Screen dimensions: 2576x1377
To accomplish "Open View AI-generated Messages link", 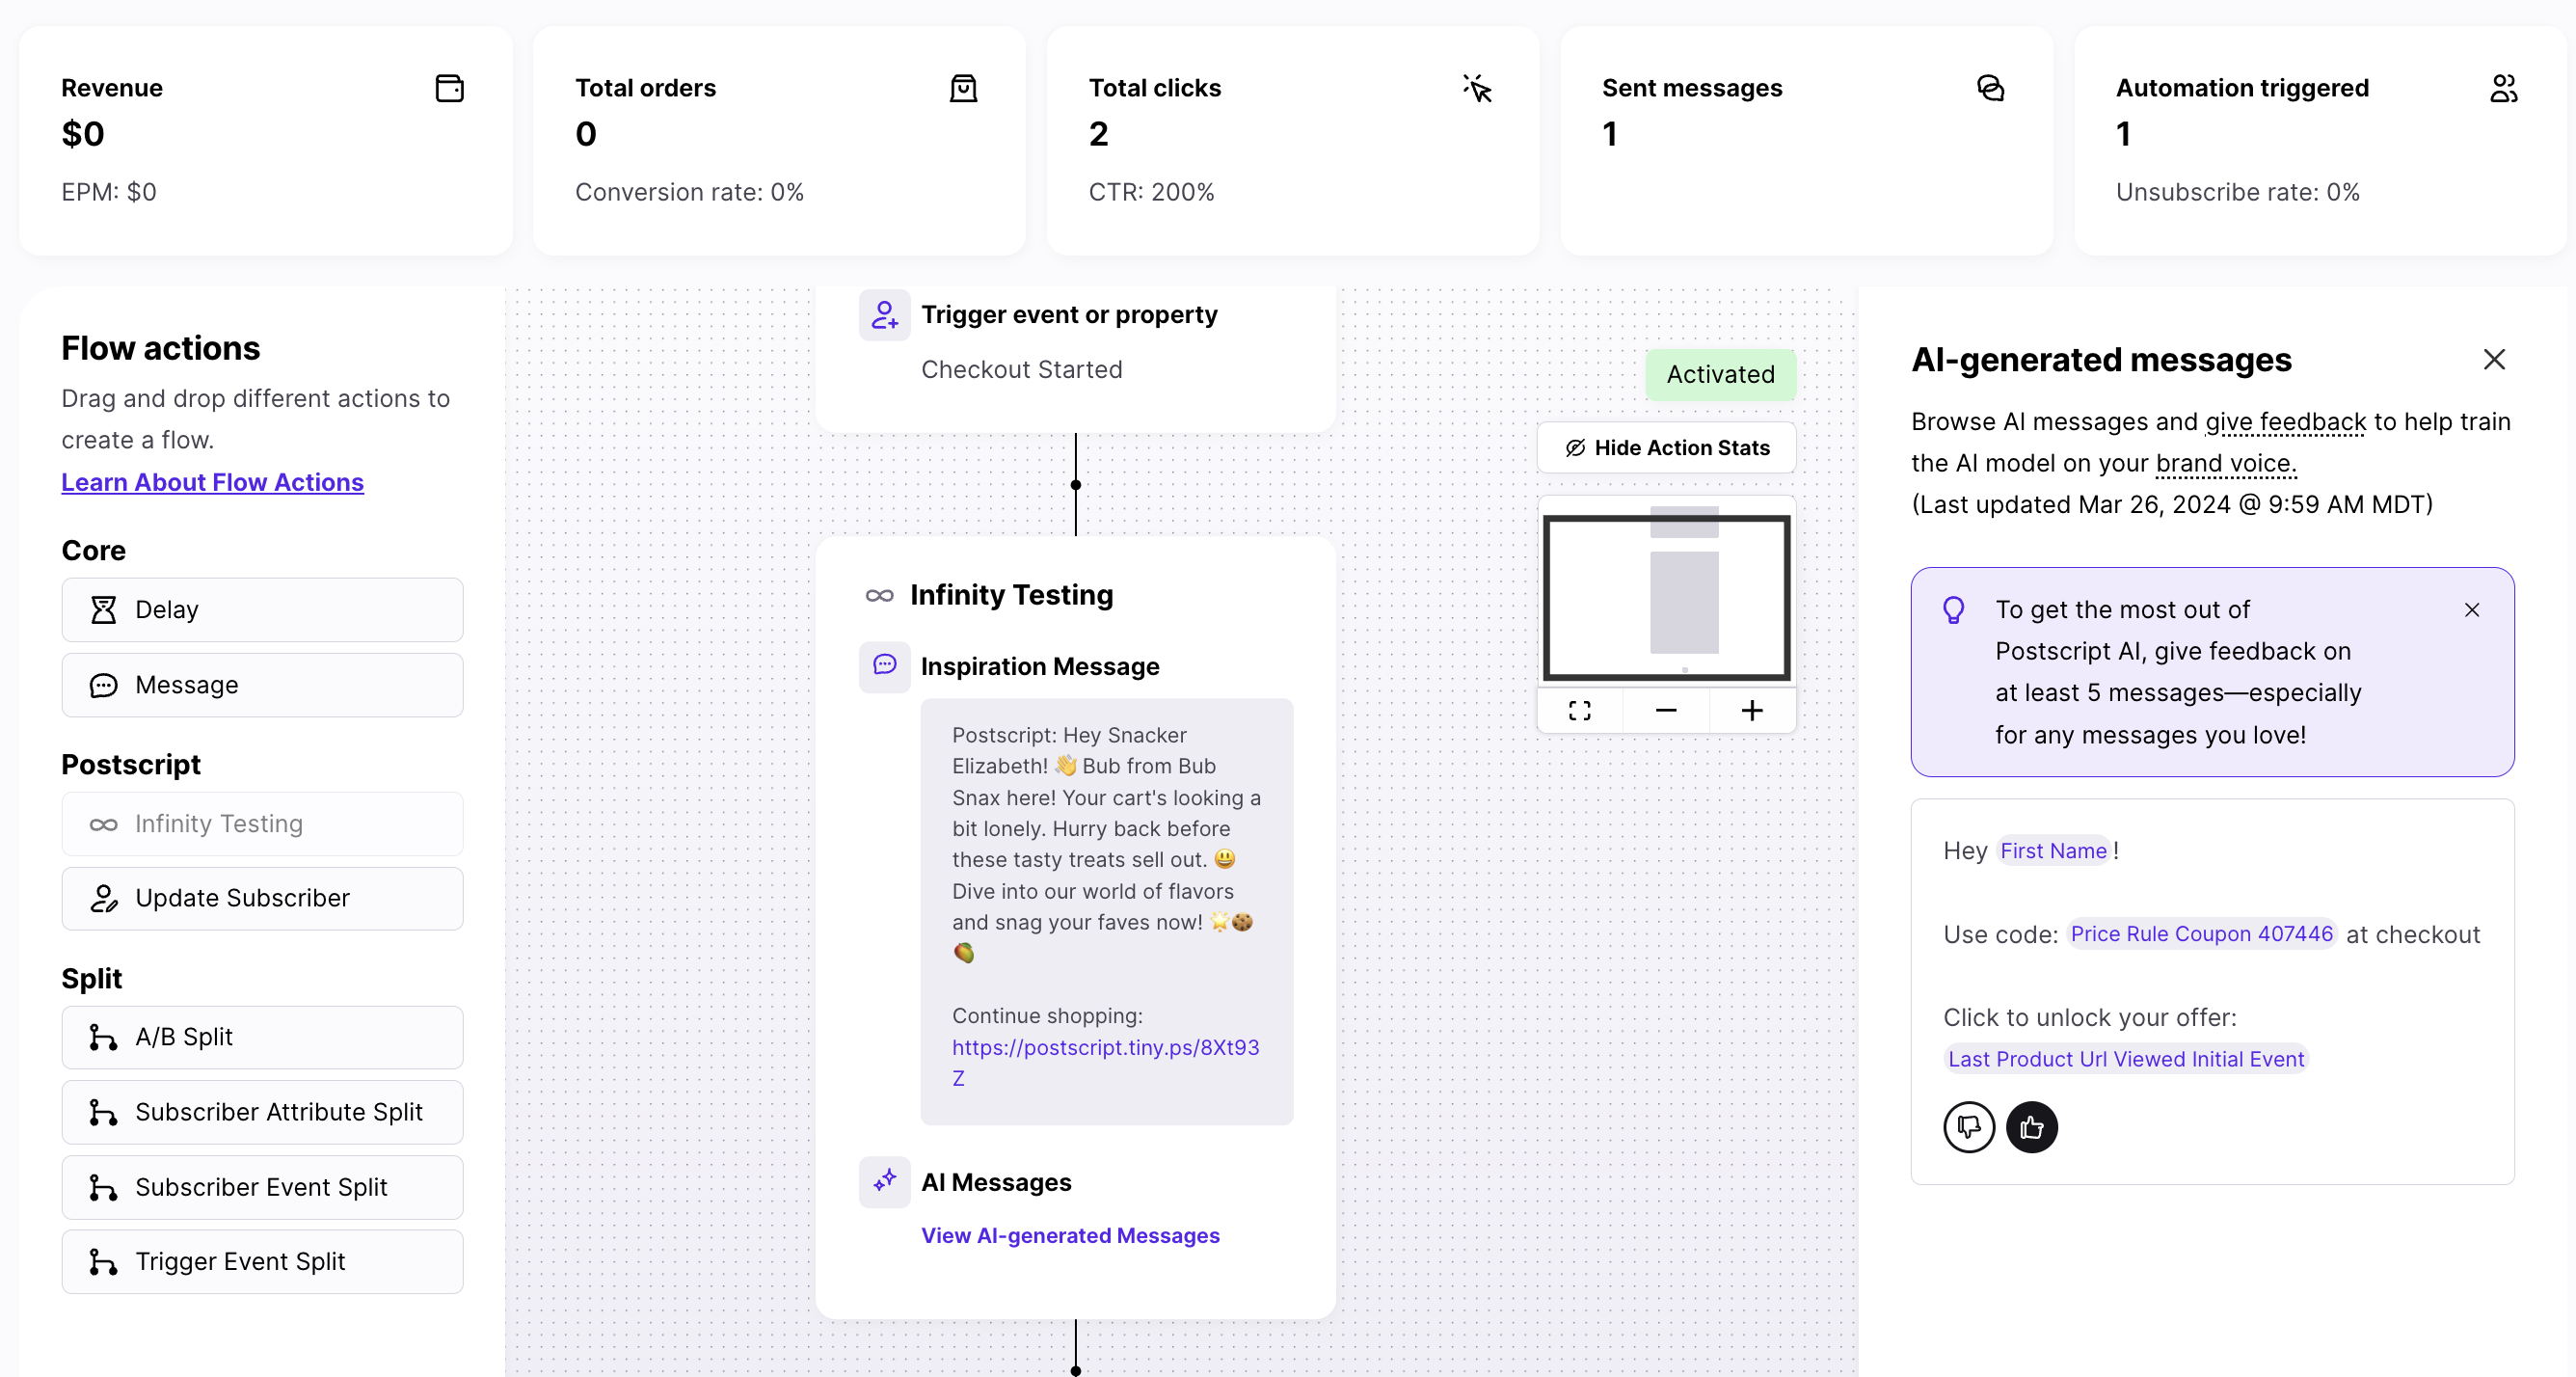I will 1070,1235.
